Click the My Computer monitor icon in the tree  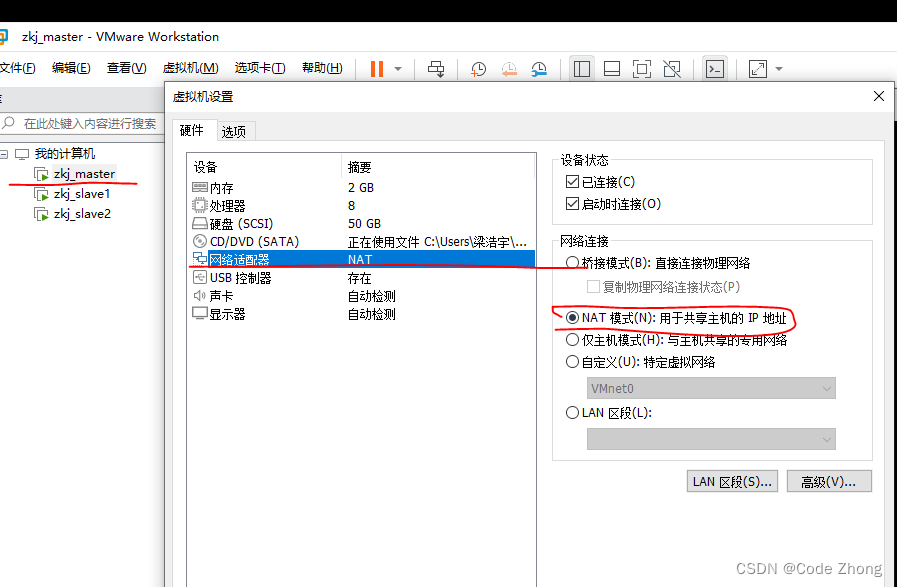click(x=22, y=154)
